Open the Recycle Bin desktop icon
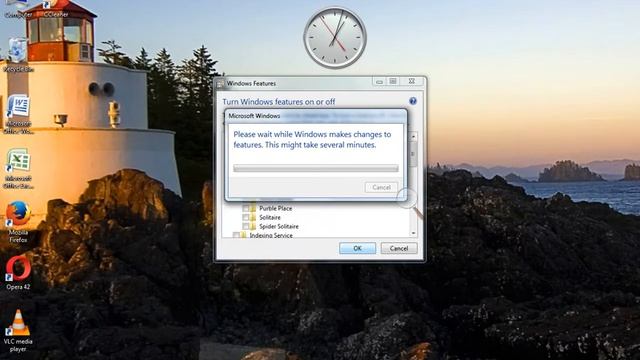The height and width of the screenshot is (360, 640). point(18,55)
